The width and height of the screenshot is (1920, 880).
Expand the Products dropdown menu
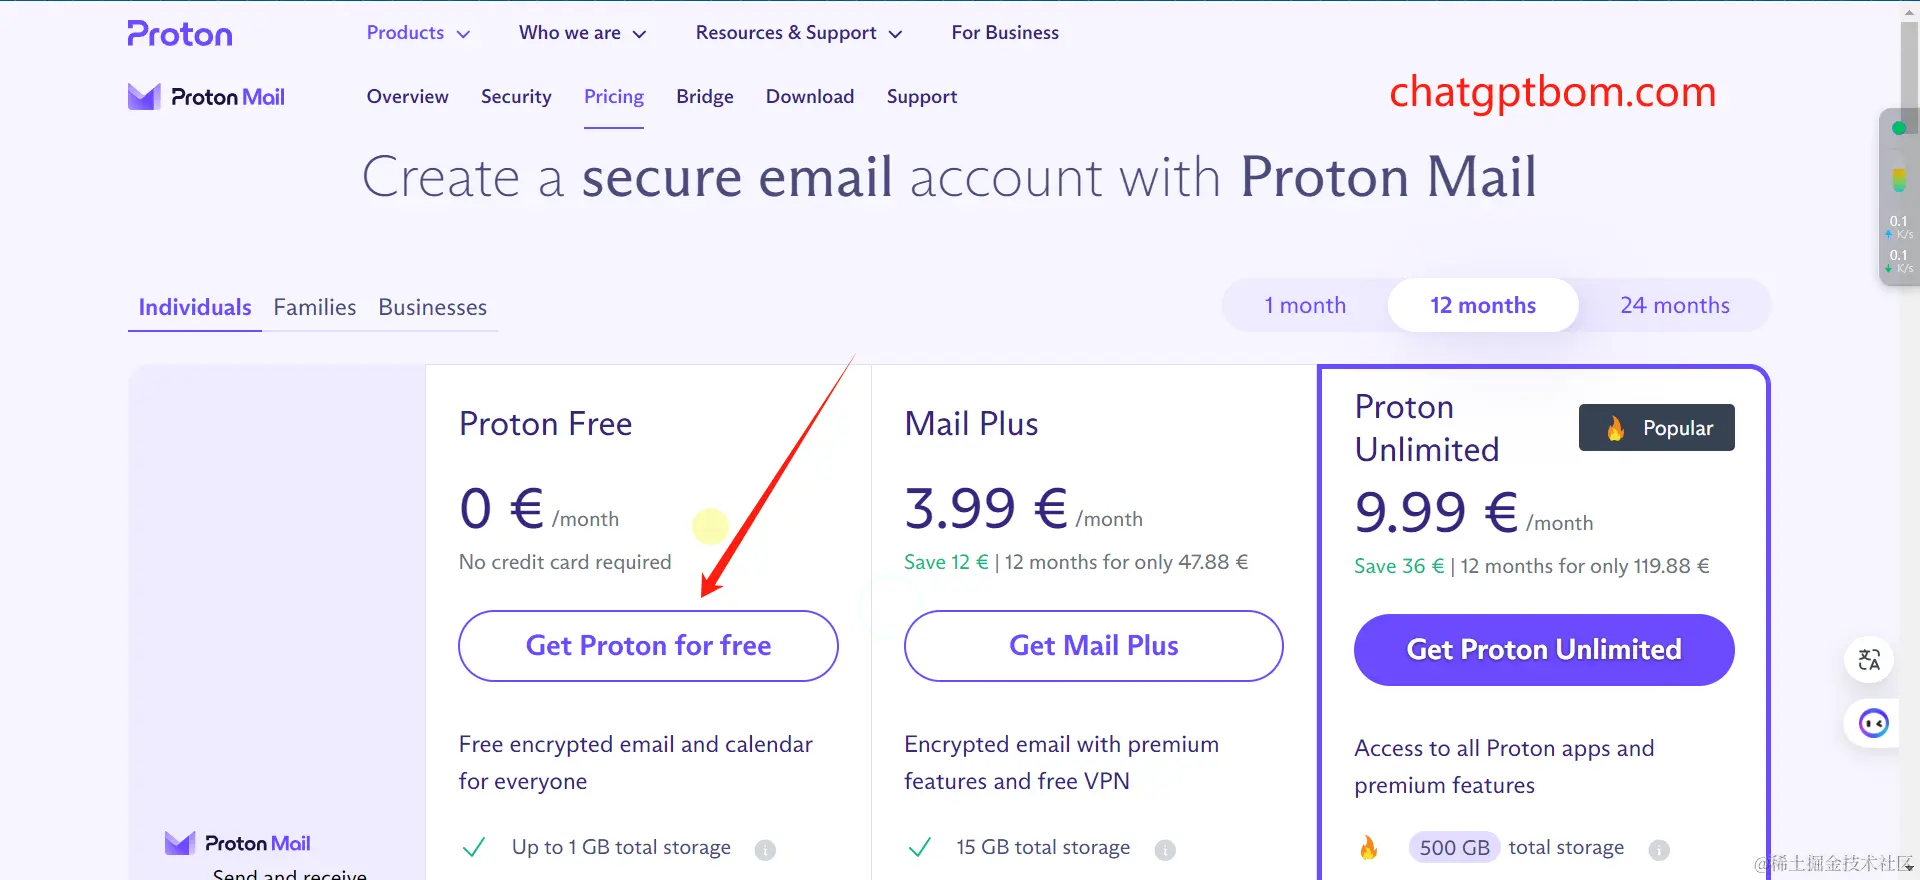click(x=418, y=33)
